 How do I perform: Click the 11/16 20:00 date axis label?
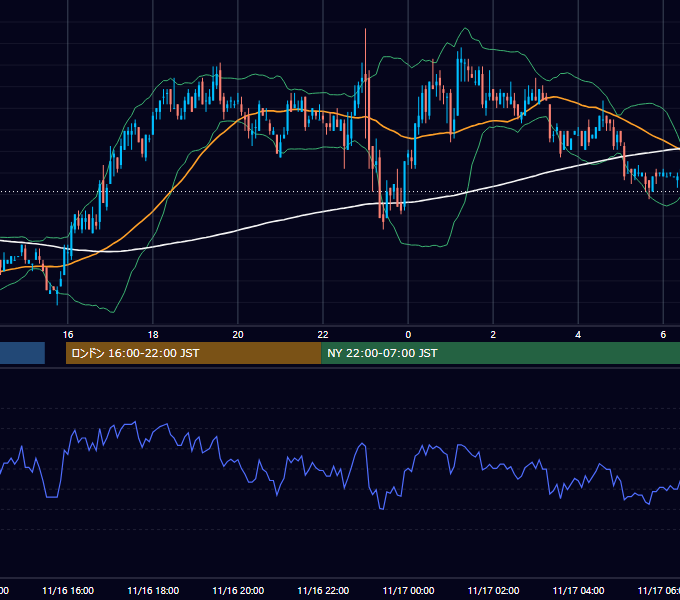coord(238,590)
